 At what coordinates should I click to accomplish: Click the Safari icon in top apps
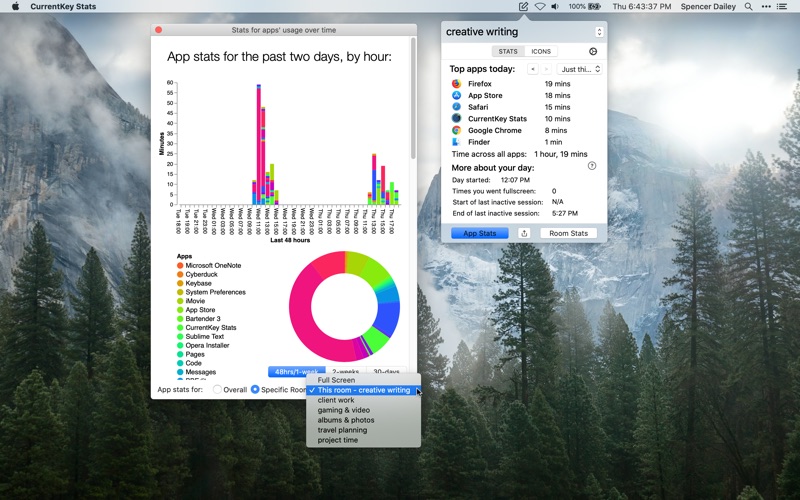pyautogui.click(x=456, y=107)
